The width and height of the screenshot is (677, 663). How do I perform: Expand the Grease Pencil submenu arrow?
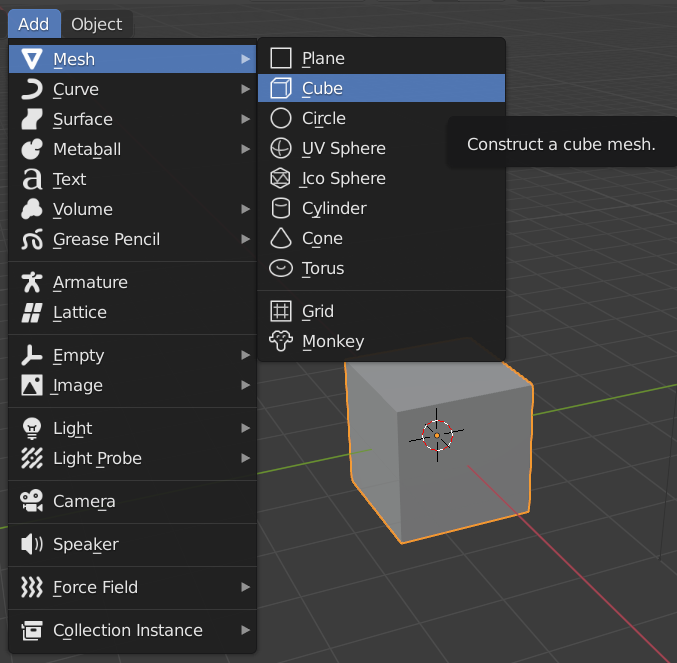(245, 239)
